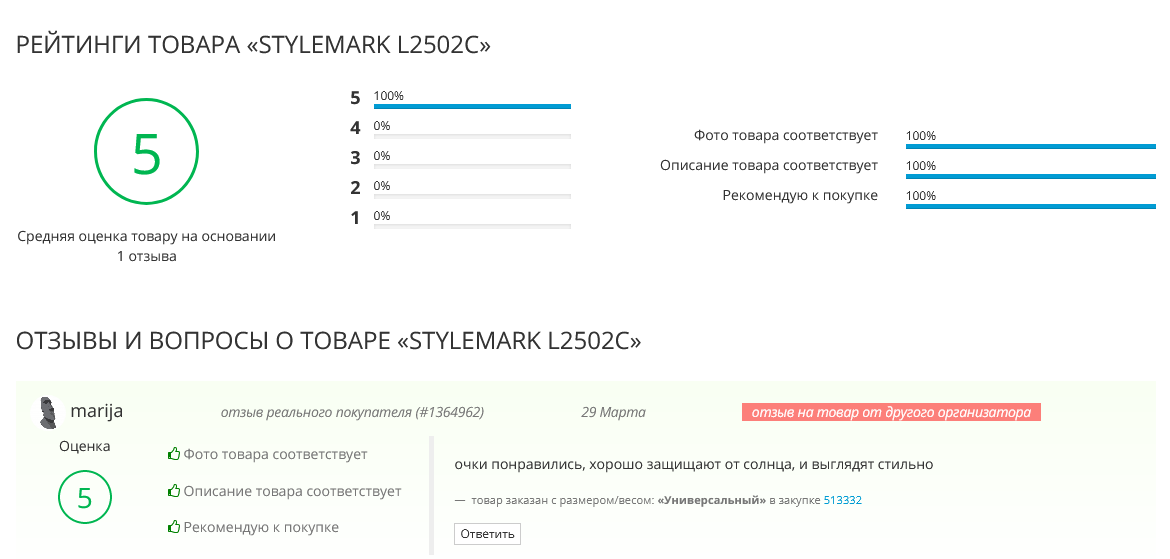Click the text отзыв реального покупателя (#1364962)

[352, 412]
